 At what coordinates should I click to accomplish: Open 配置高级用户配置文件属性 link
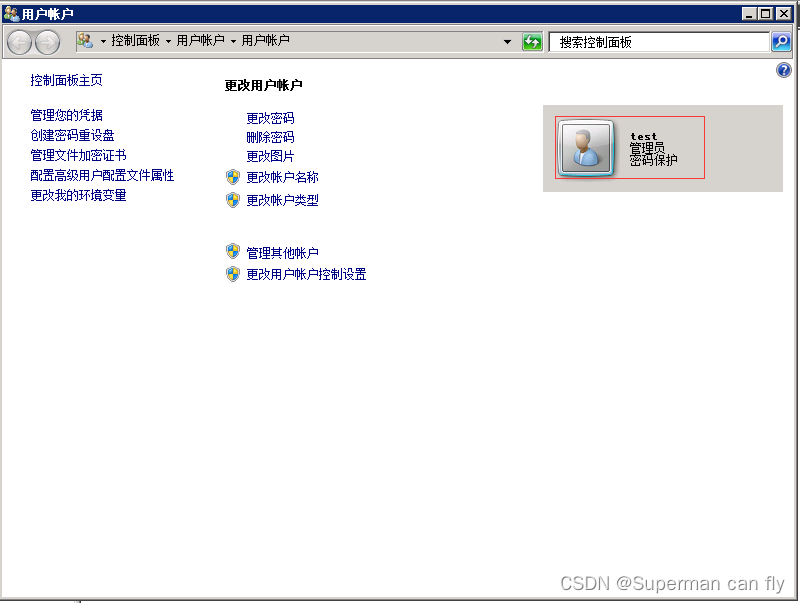point(102,175)
